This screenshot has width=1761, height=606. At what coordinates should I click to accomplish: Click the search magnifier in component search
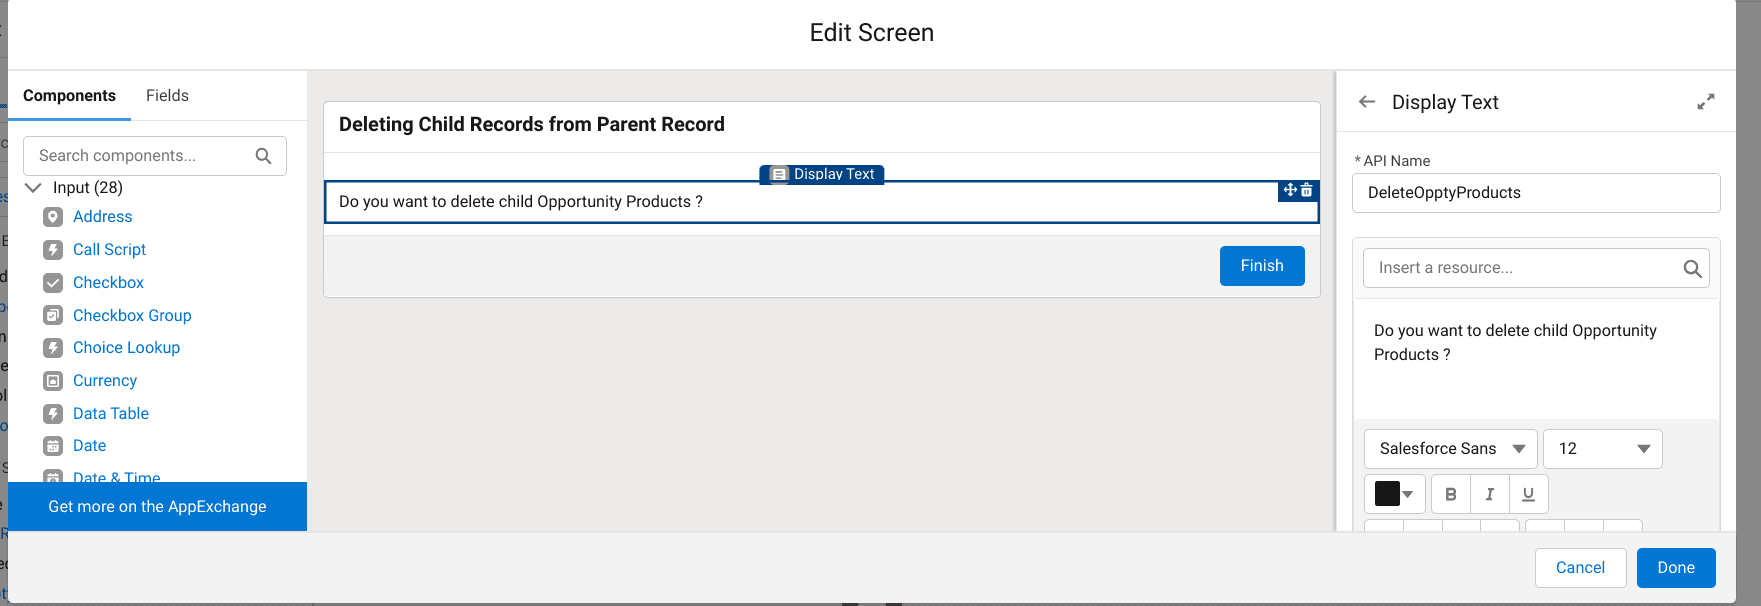[x=263, y=156]
